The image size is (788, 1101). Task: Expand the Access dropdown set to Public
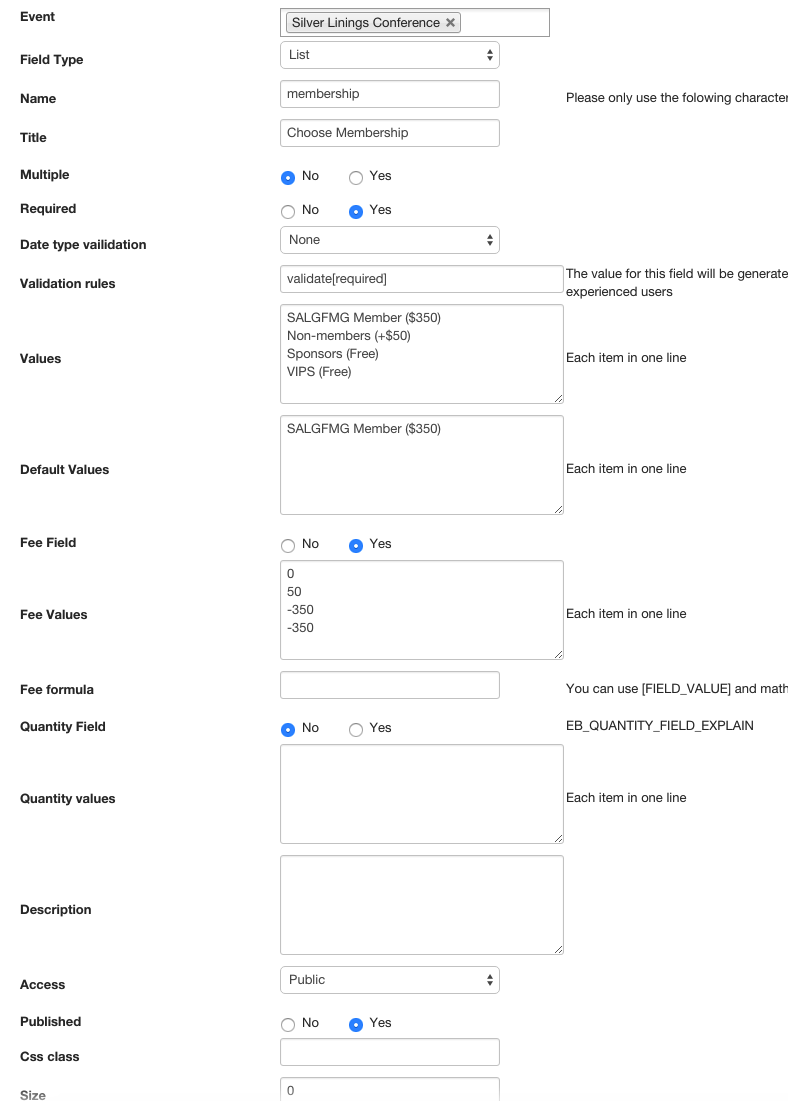(x=389, y=980)
